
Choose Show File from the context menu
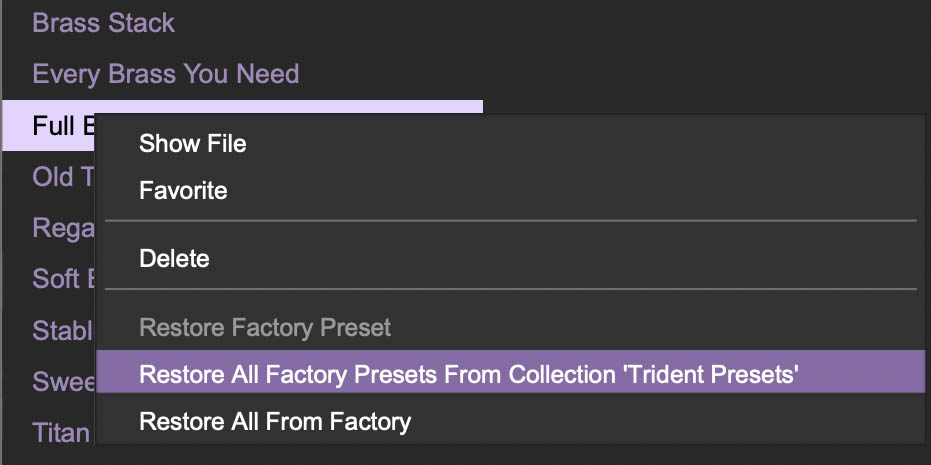click(193, 143)
